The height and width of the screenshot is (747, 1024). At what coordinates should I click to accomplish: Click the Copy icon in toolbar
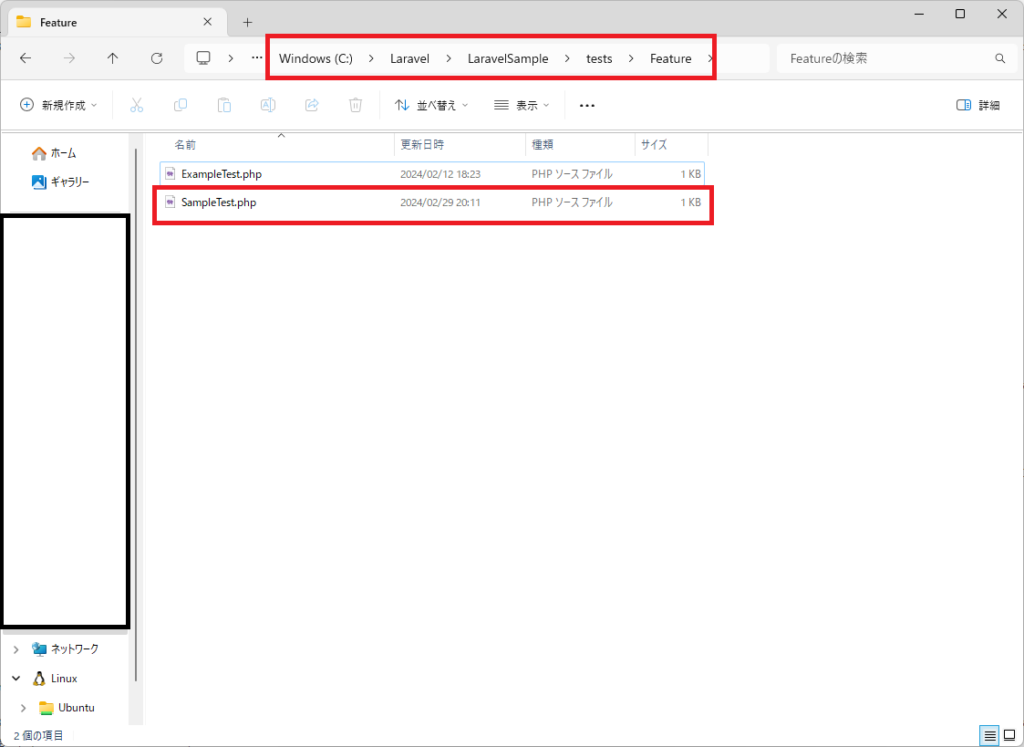tap(180, 105)
